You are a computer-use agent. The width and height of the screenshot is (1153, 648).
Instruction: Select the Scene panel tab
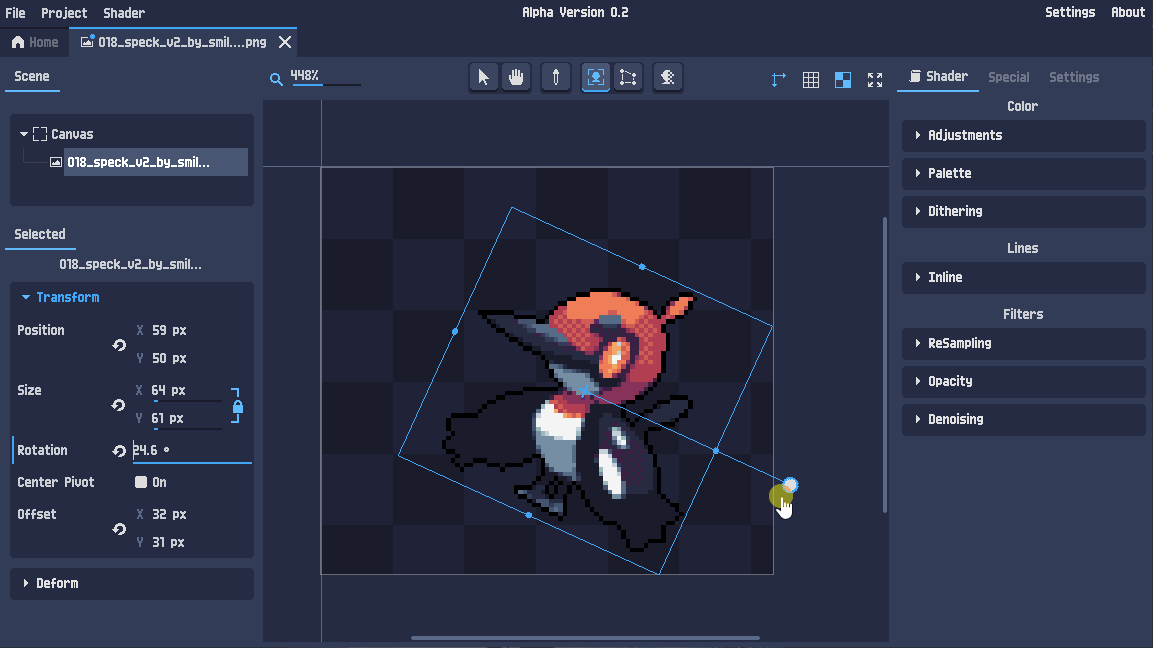point(32,76)
